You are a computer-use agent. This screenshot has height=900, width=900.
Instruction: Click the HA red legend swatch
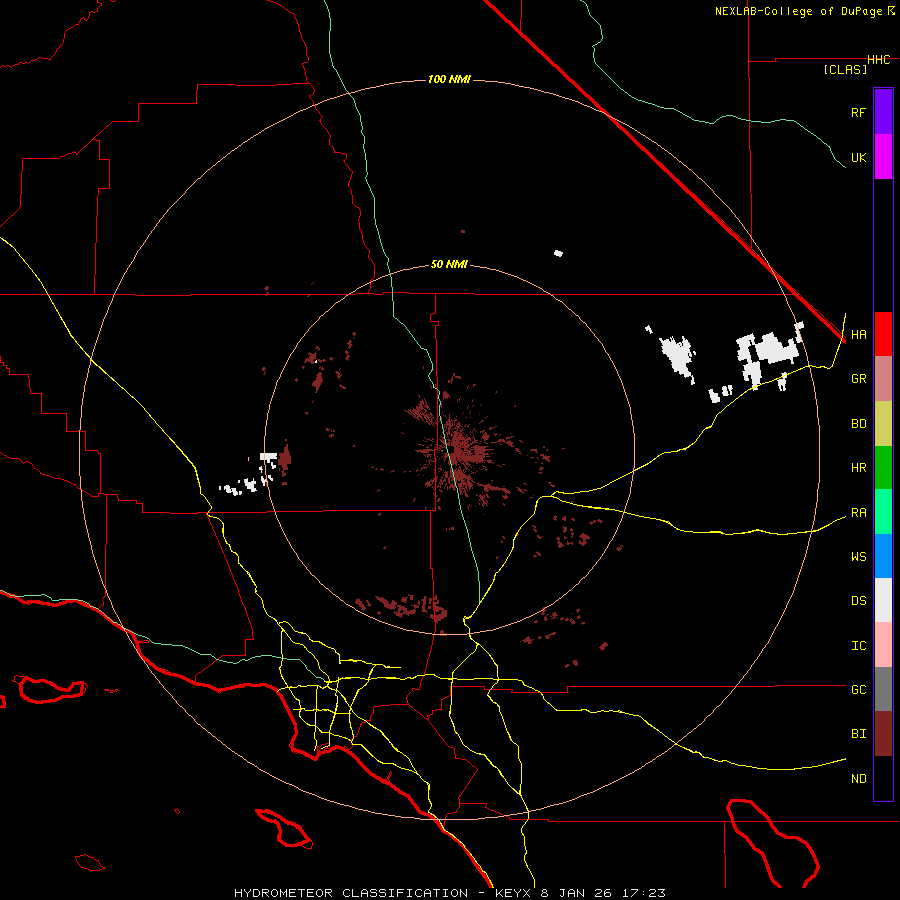pyautogui.click(x=883, y=334)
